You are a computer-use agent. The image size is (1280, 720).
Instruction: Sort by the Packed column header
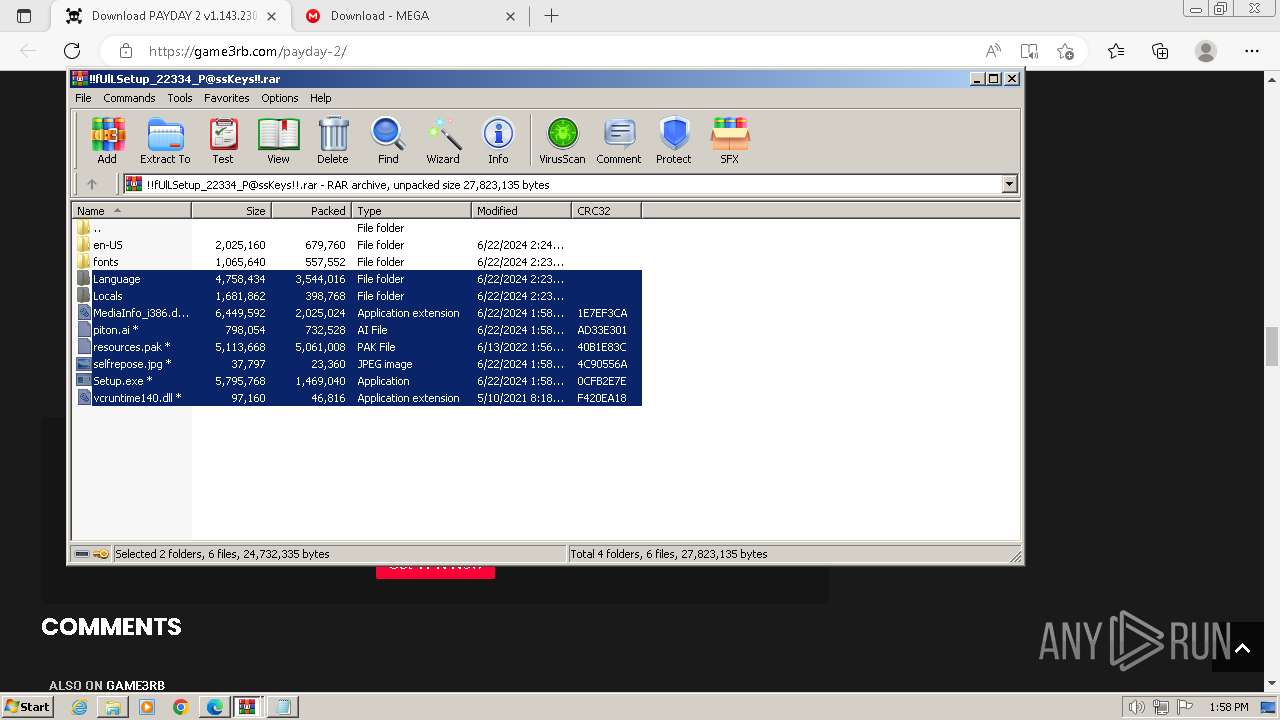point(311,211)
